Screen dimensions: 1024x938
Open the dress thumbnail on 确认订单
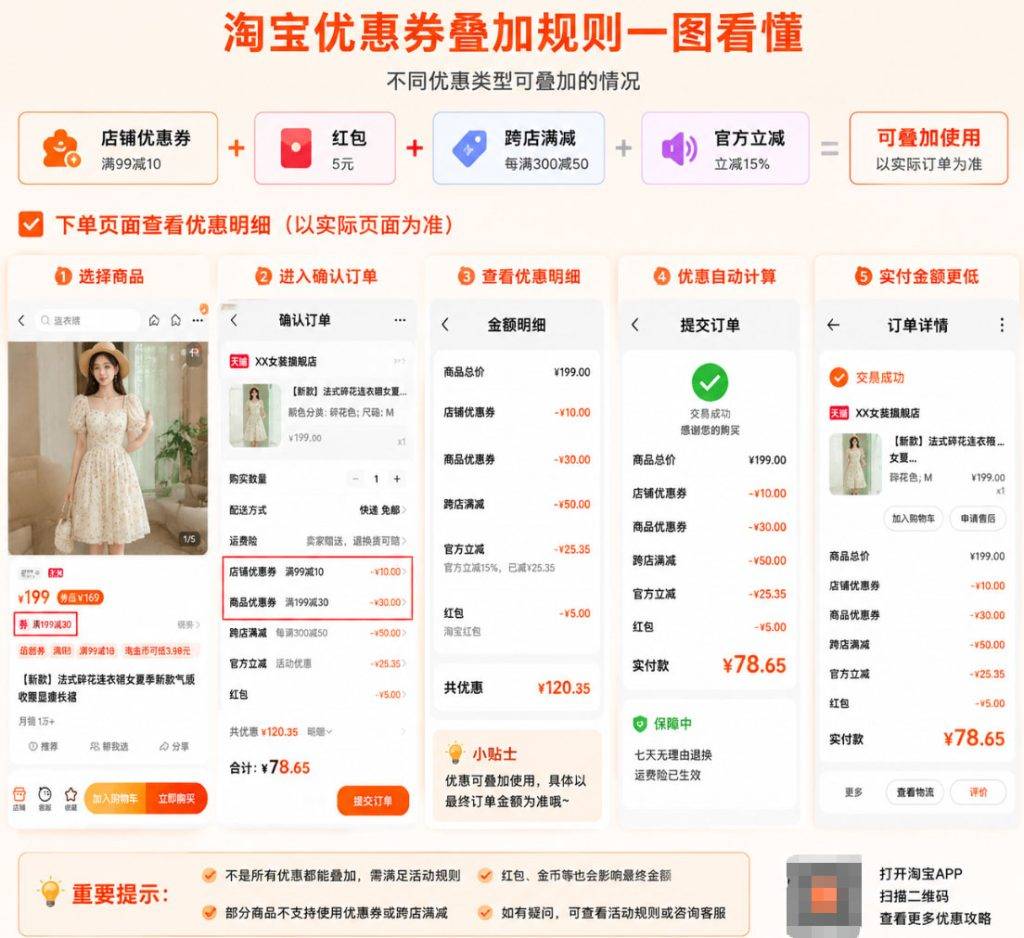pos(255,415)
